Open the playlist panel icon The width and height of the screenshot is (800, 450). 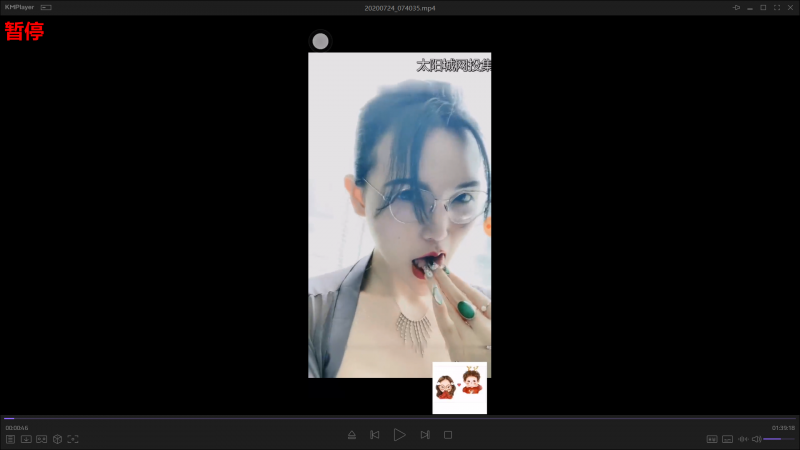point(10,439)
